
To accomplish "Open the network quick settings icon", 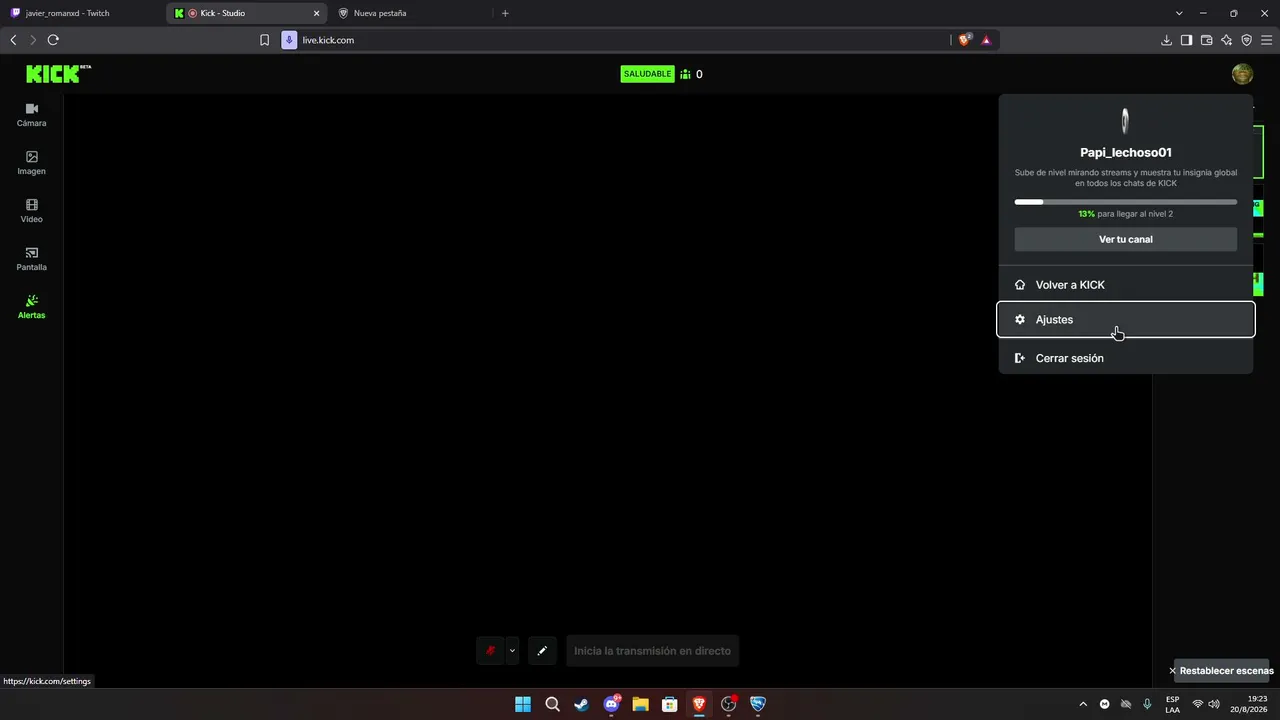I will point(1198,704).
